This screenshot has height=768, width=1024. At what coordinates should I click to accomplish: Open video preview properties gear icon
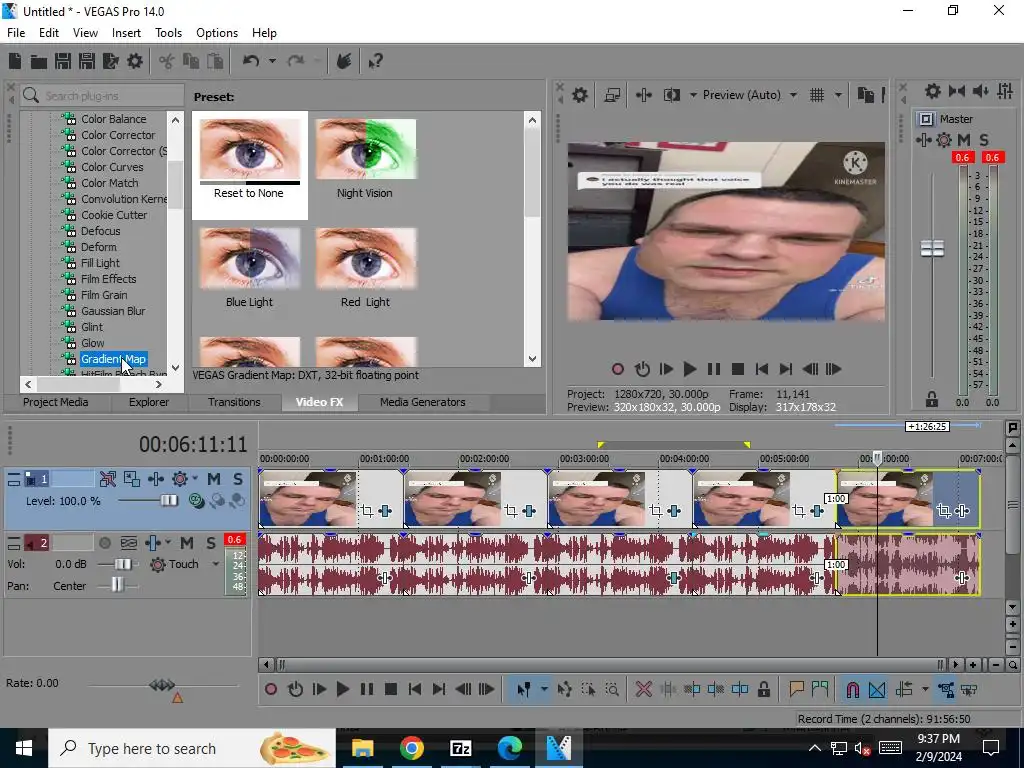(x=579, y=95)
